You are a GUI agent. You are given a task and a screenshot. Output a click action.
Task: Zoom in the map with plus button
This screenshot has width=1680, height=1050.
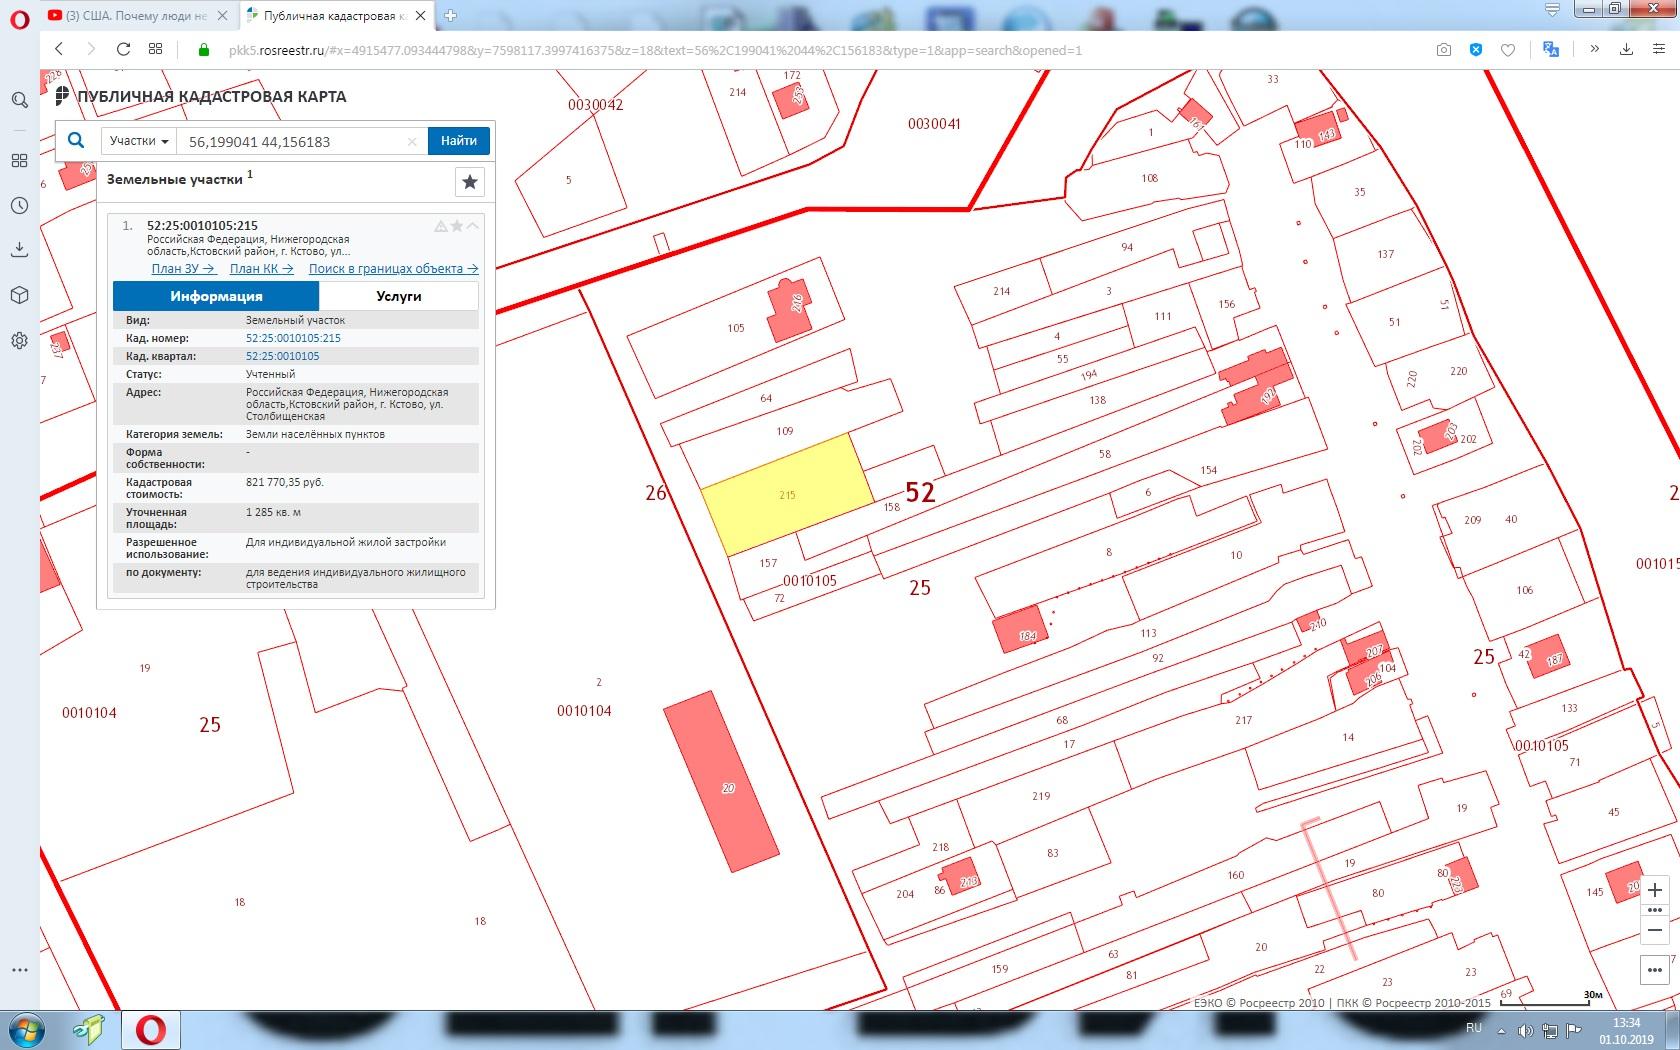(x=1655, y=890)
